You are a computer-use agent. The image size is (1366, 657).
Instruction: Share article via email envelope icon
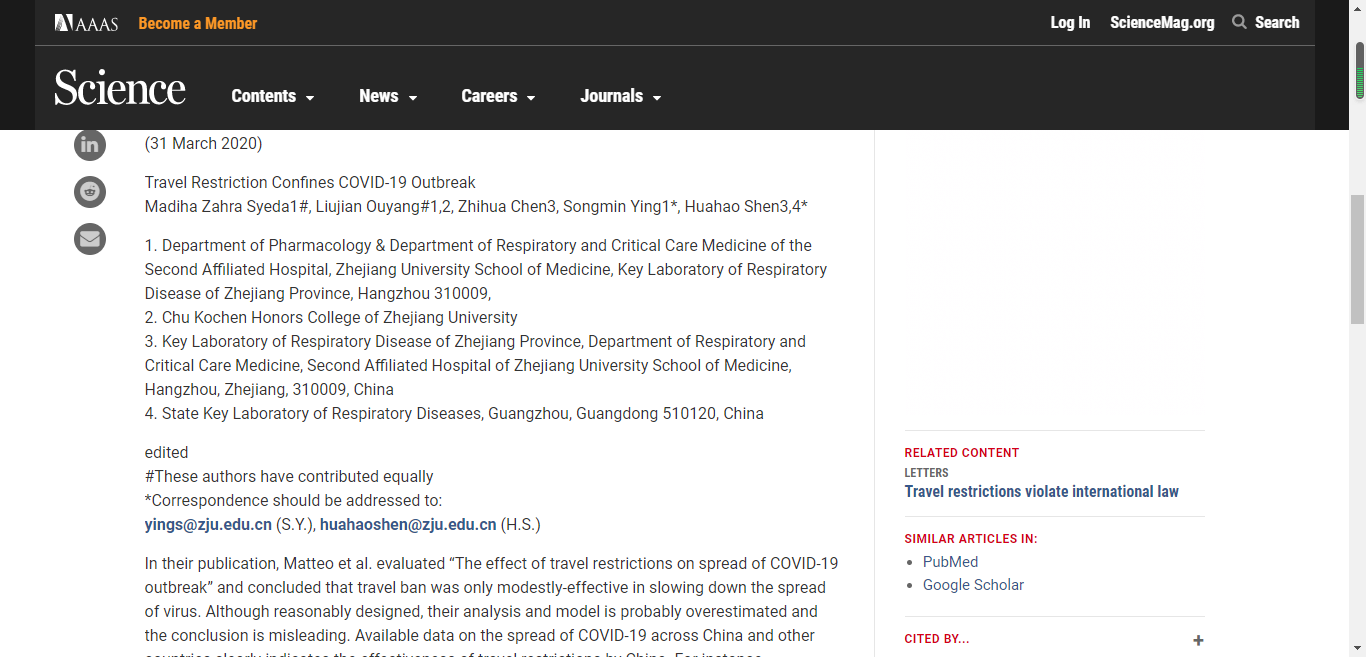[x=90, y=239]
